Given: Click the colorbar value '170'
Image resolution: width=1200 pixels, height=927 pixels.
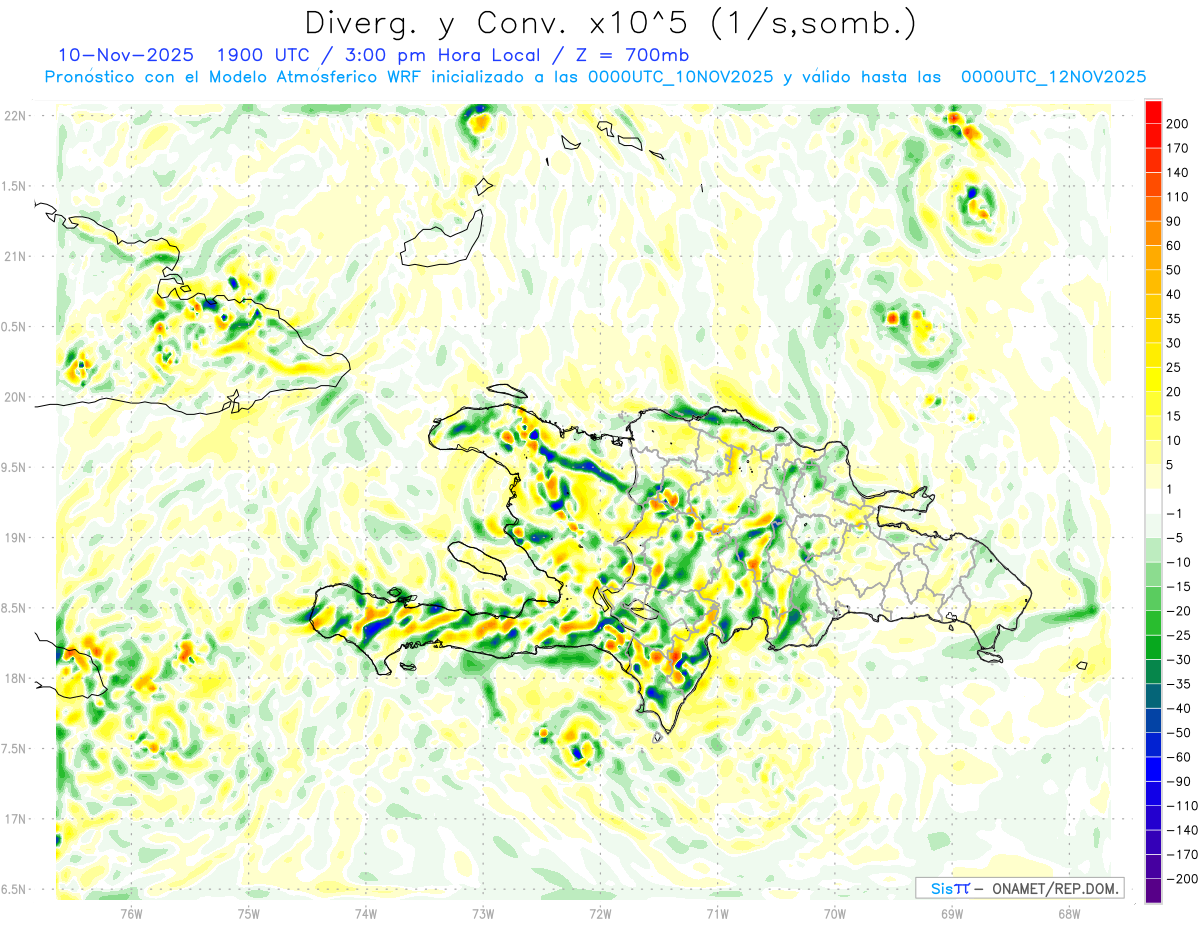Looking at the screenshot, I should (x=1179, y=148).
